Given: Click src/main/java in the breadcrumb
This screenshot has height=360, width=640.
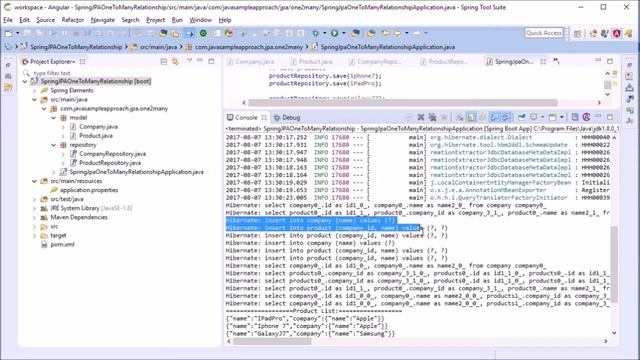Looking at the screenshot, I should [x=158, y=47].
